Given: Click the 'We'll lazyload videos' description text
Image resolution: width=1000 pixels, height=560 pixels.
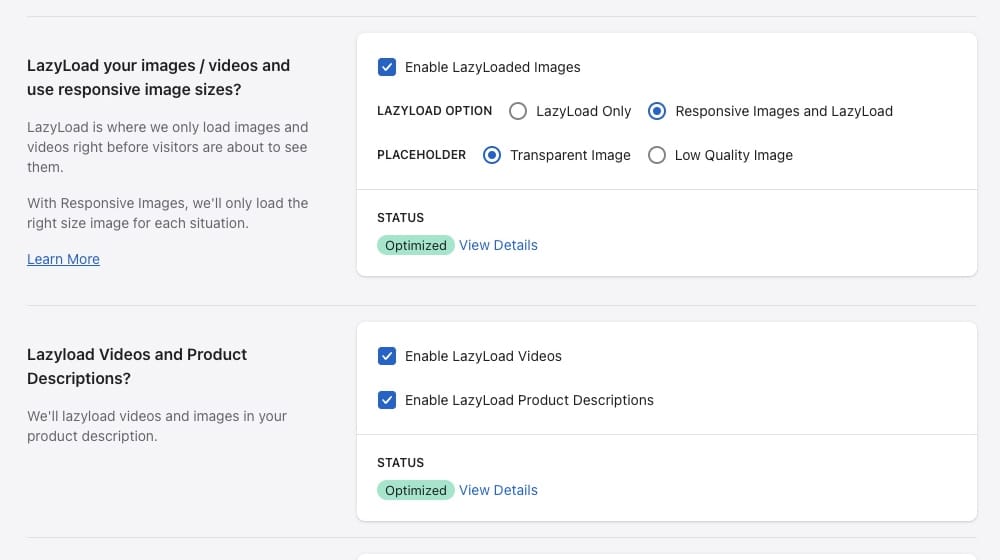Looking at the screenshot, I should 157,426.
